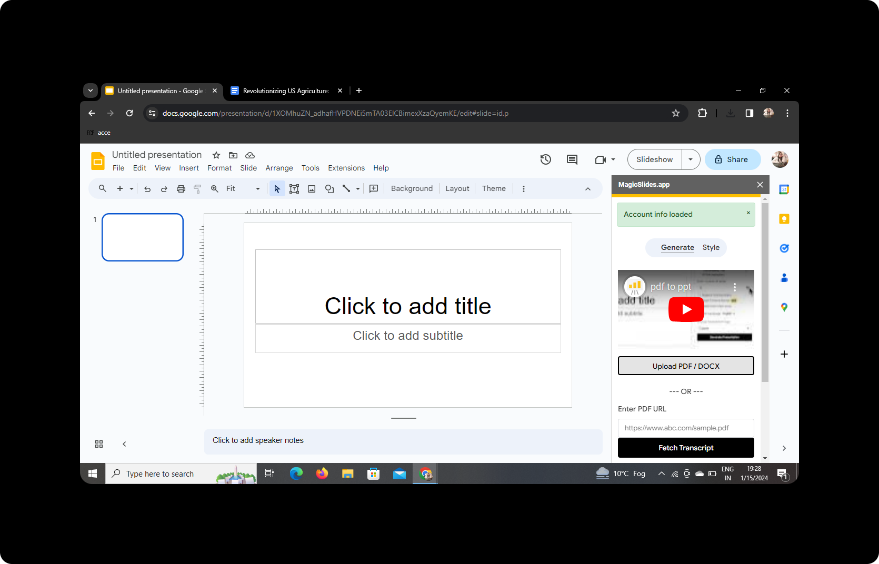Get add-ons plus icon in side panel
The image size is (879, 564).
pos(784,354)
